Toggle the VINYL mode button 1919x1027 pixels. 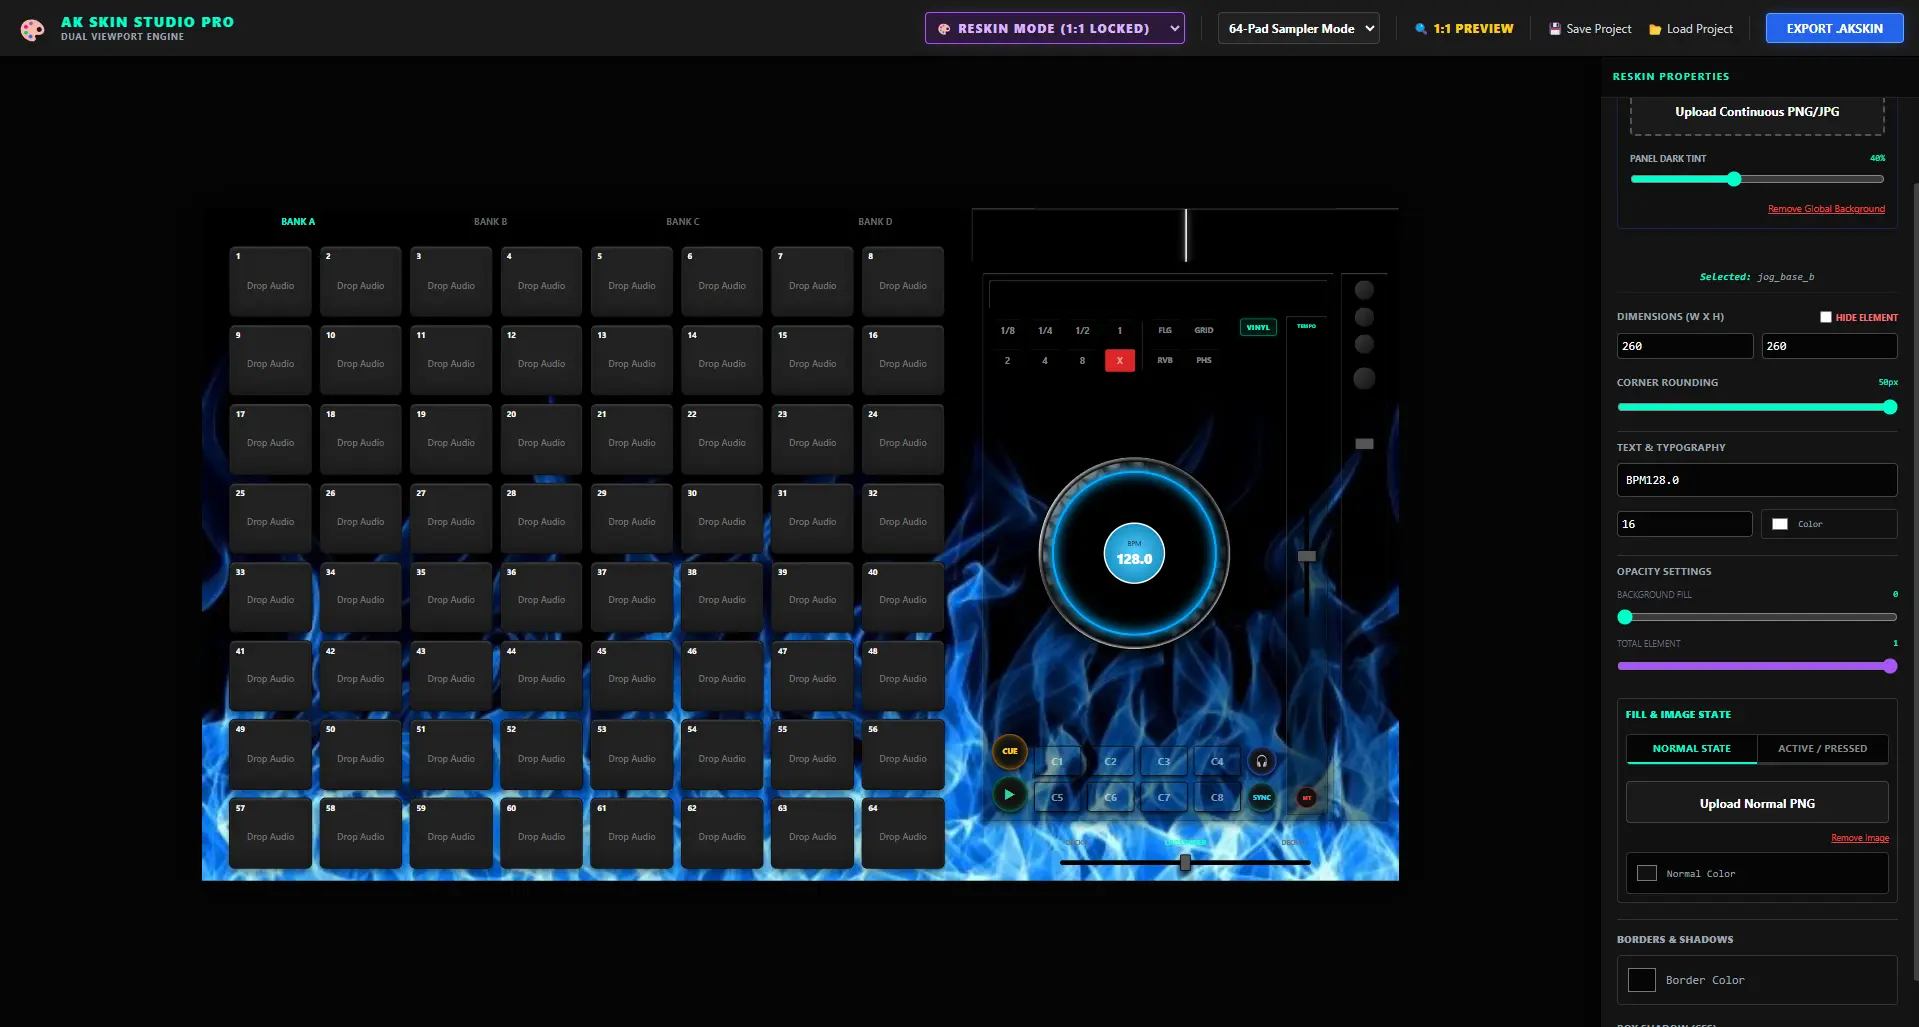[x=1258, y=327]
